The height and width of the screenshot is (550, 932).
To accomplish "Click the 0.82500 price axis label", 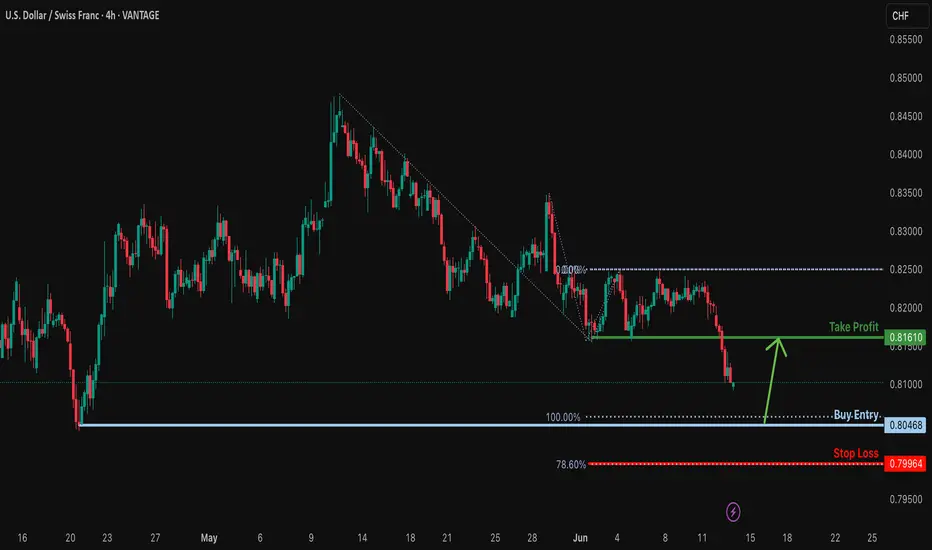I will [906, 270].
